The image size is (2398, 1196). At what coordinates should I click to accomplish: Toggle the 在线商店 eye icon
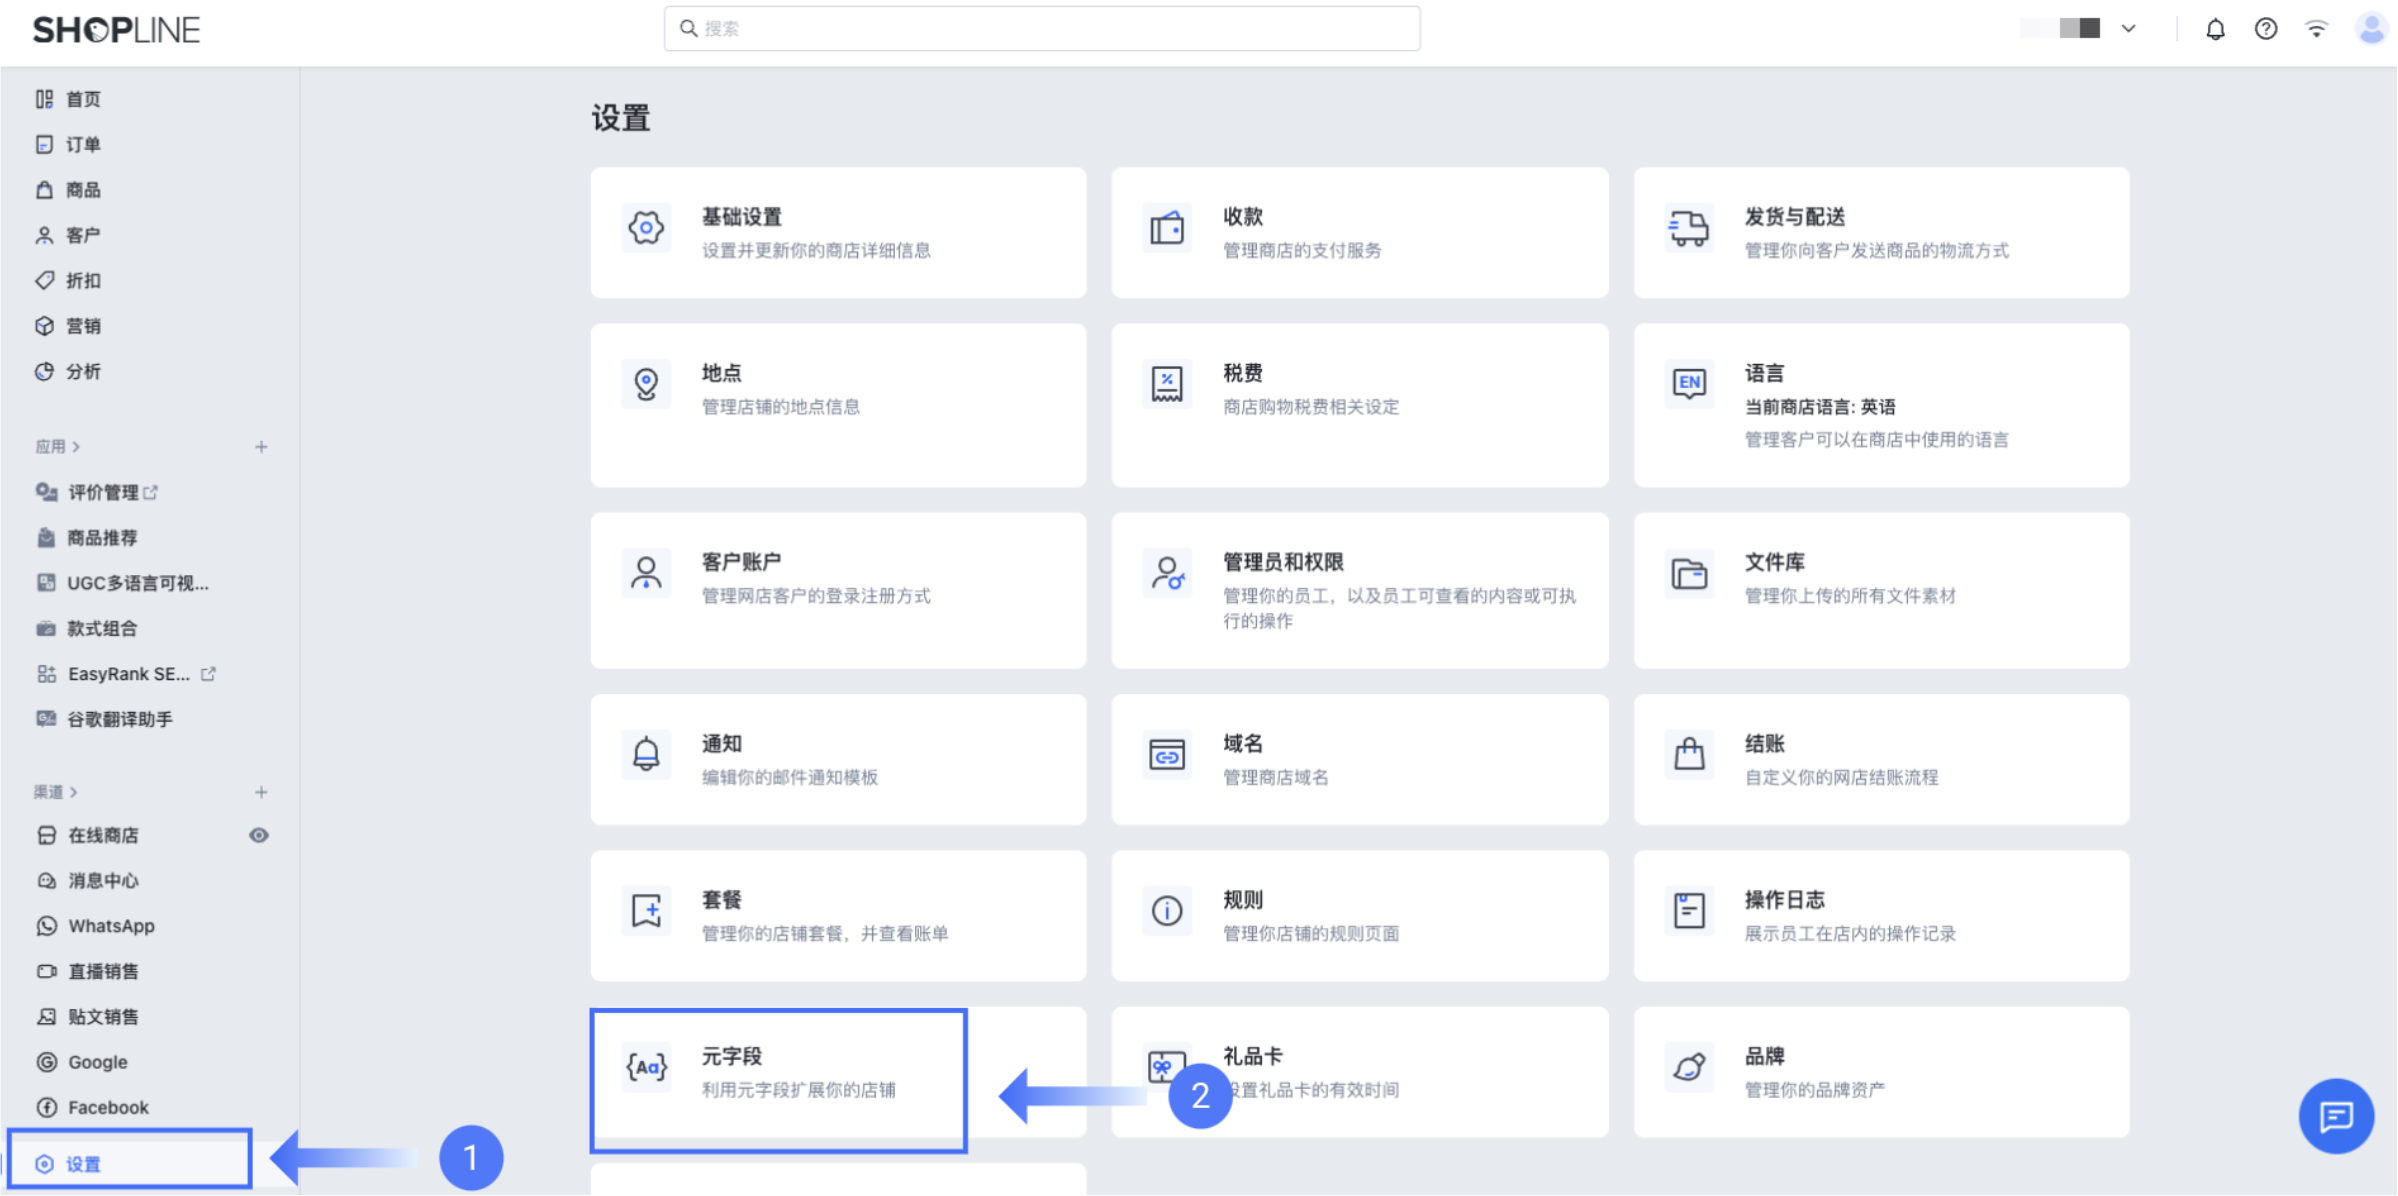(259, 835)
